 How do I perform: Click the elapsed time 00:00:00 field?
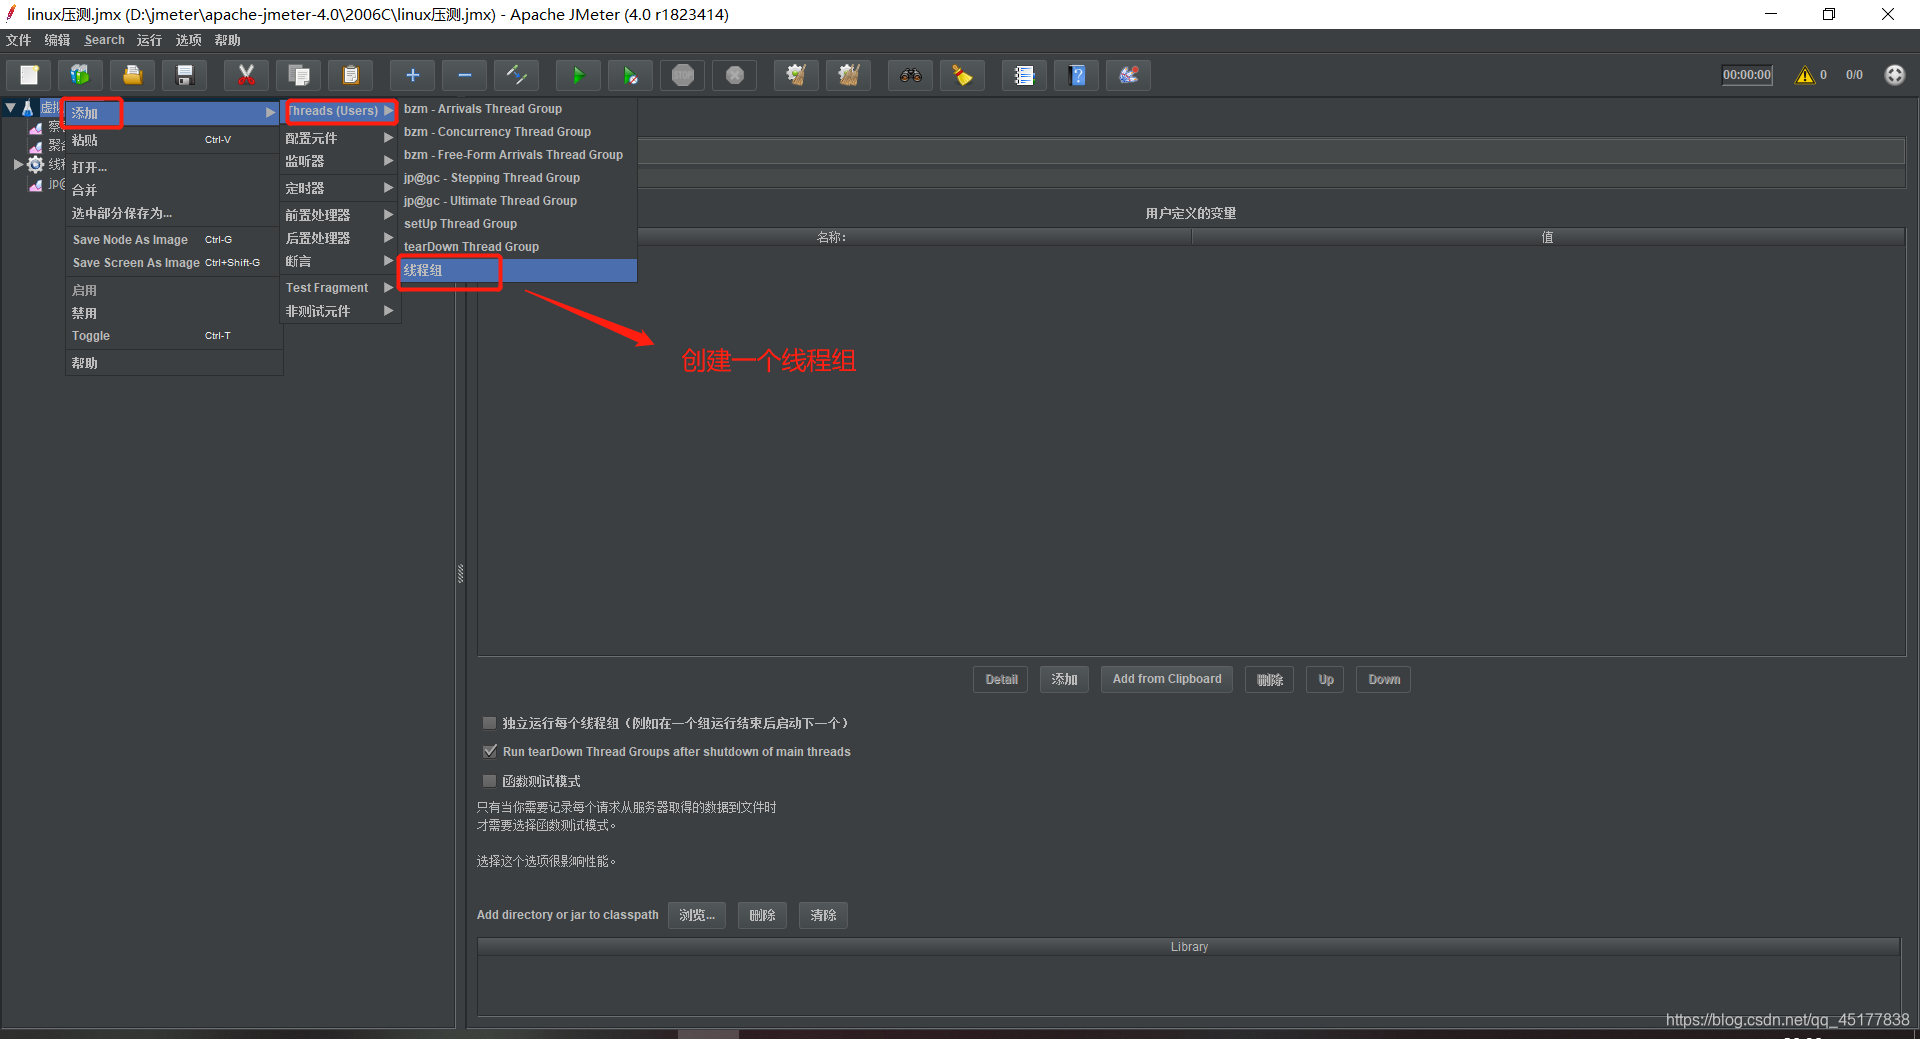[1747, 75]
